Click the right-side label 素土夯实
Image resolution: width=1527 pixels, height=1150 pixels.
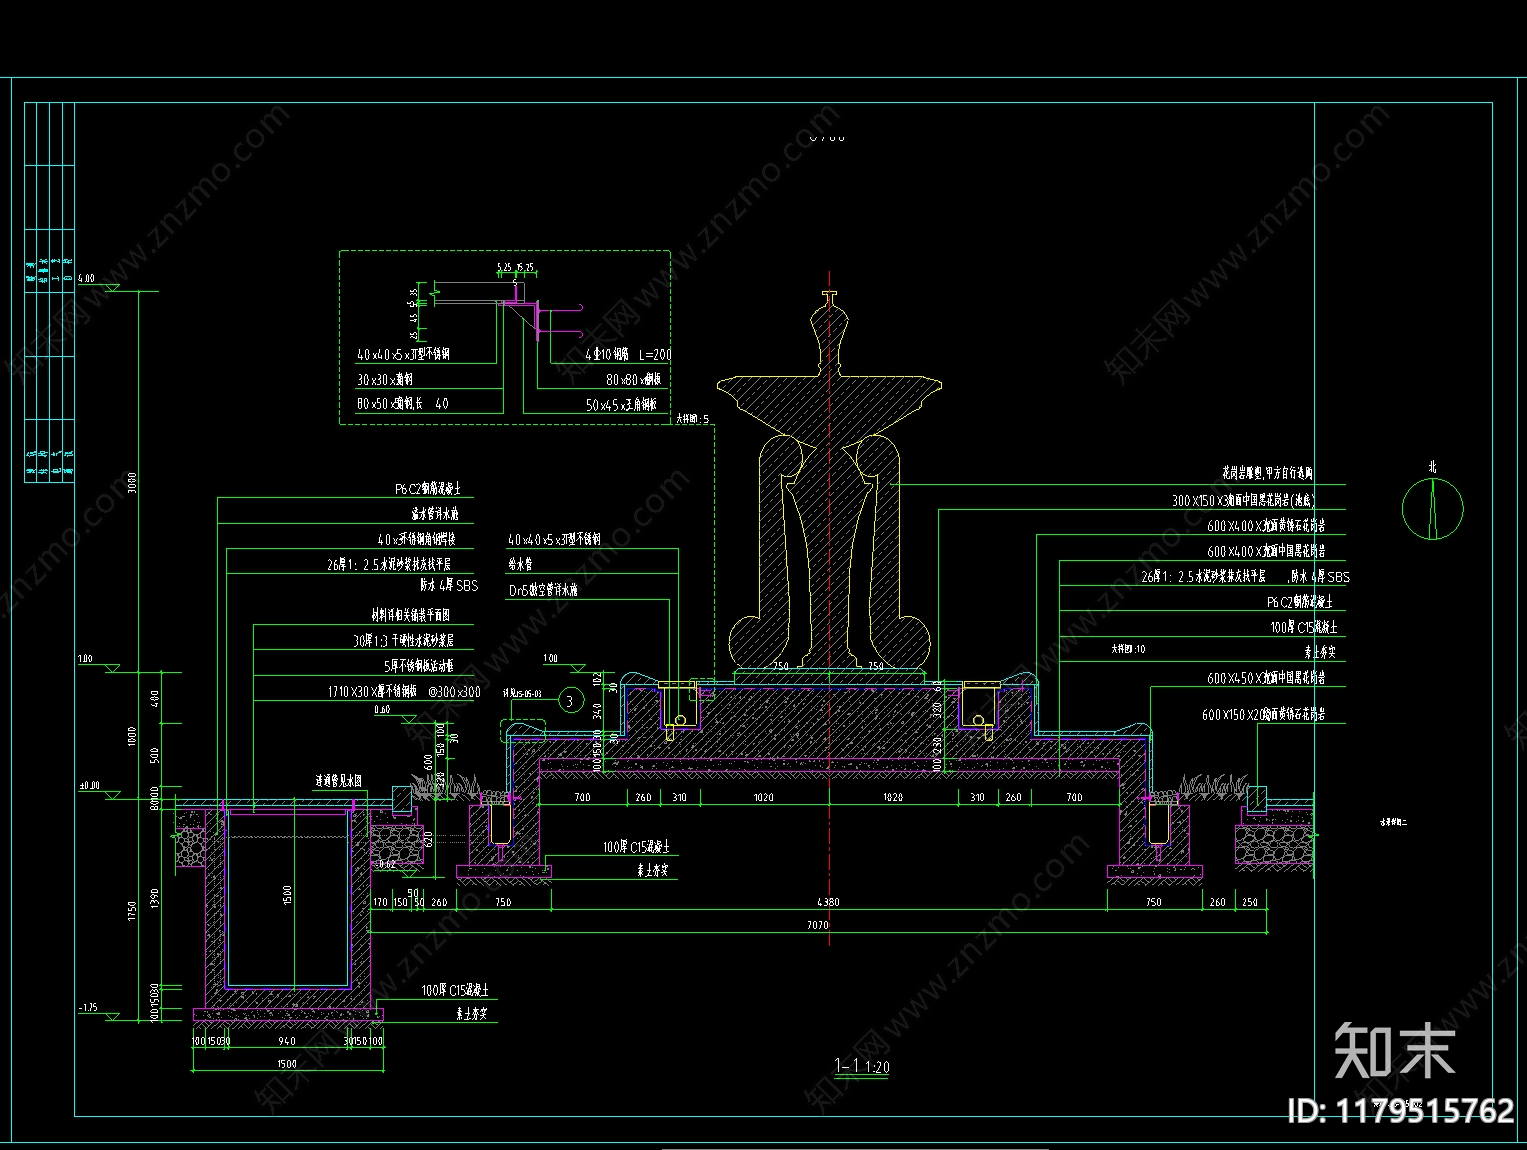tap(1320, 652)
